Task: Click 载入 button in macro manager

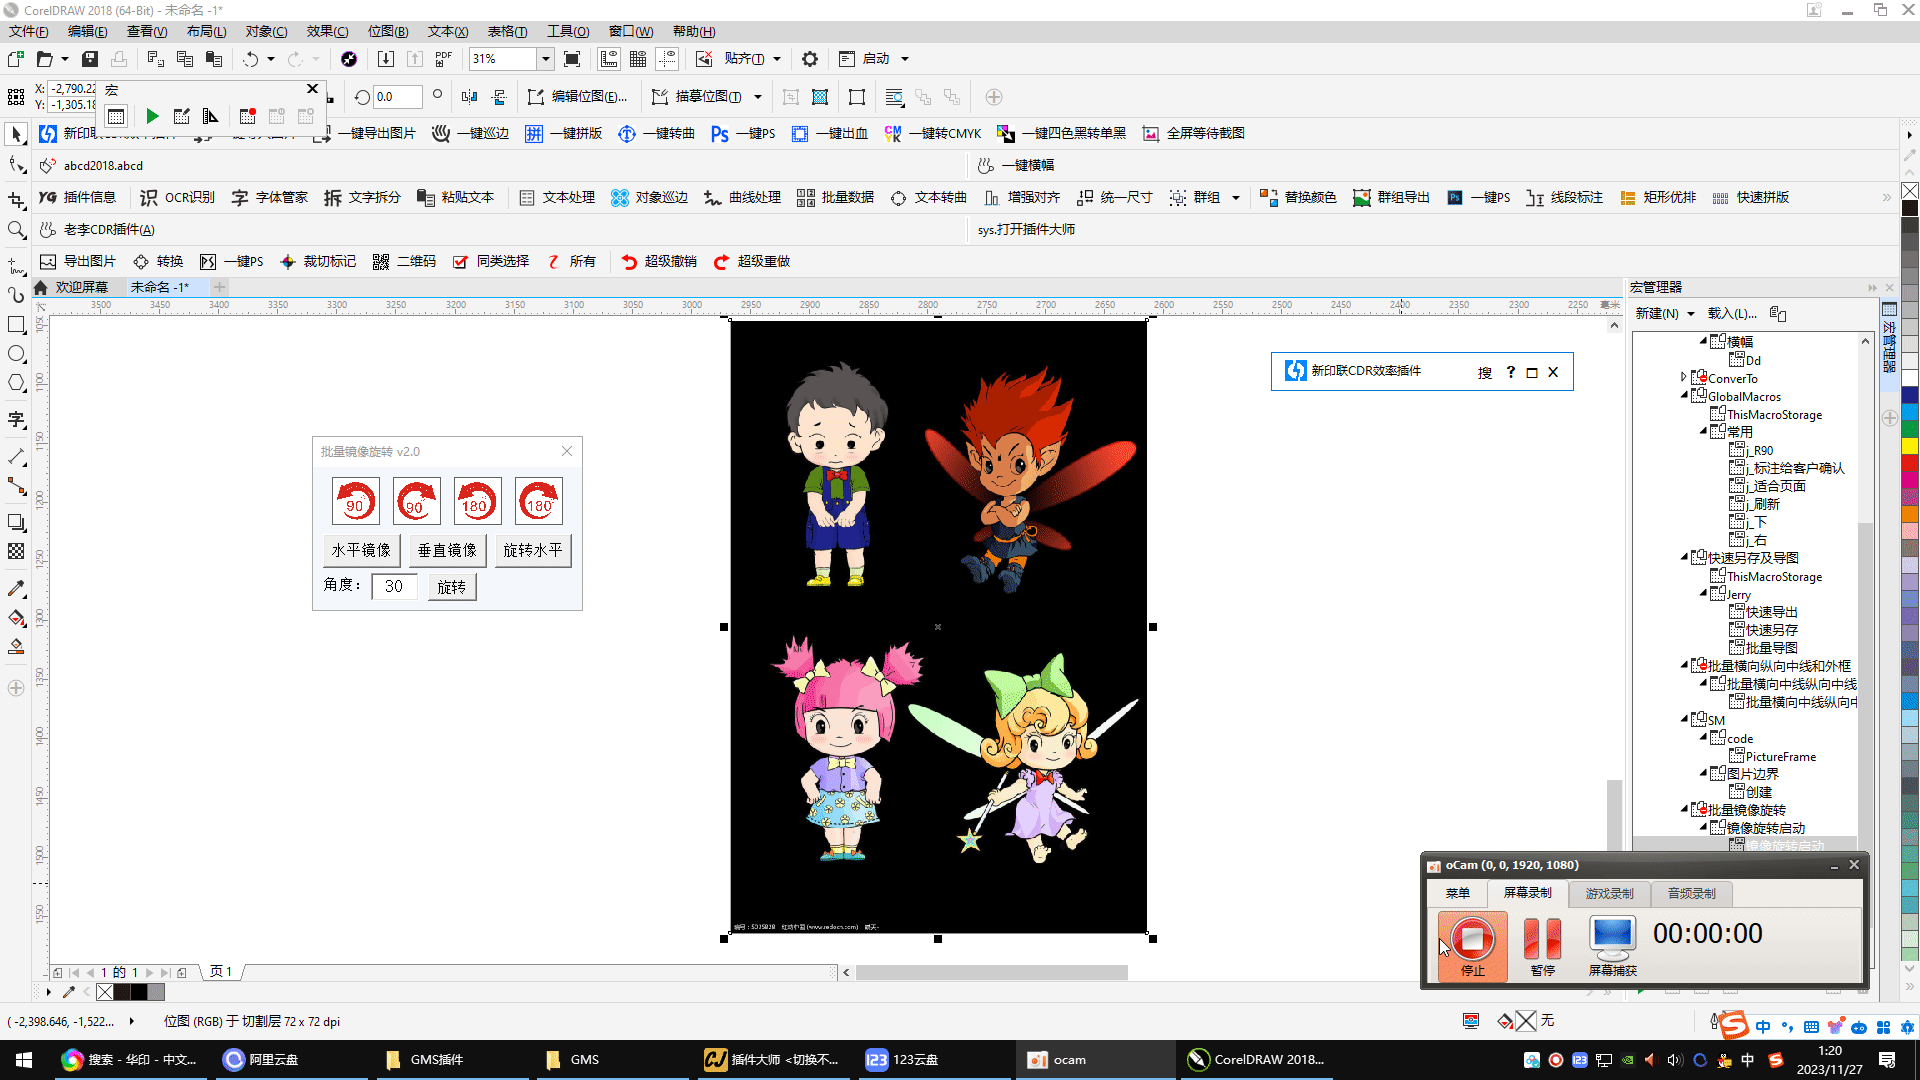Action: coord(1732,314)
